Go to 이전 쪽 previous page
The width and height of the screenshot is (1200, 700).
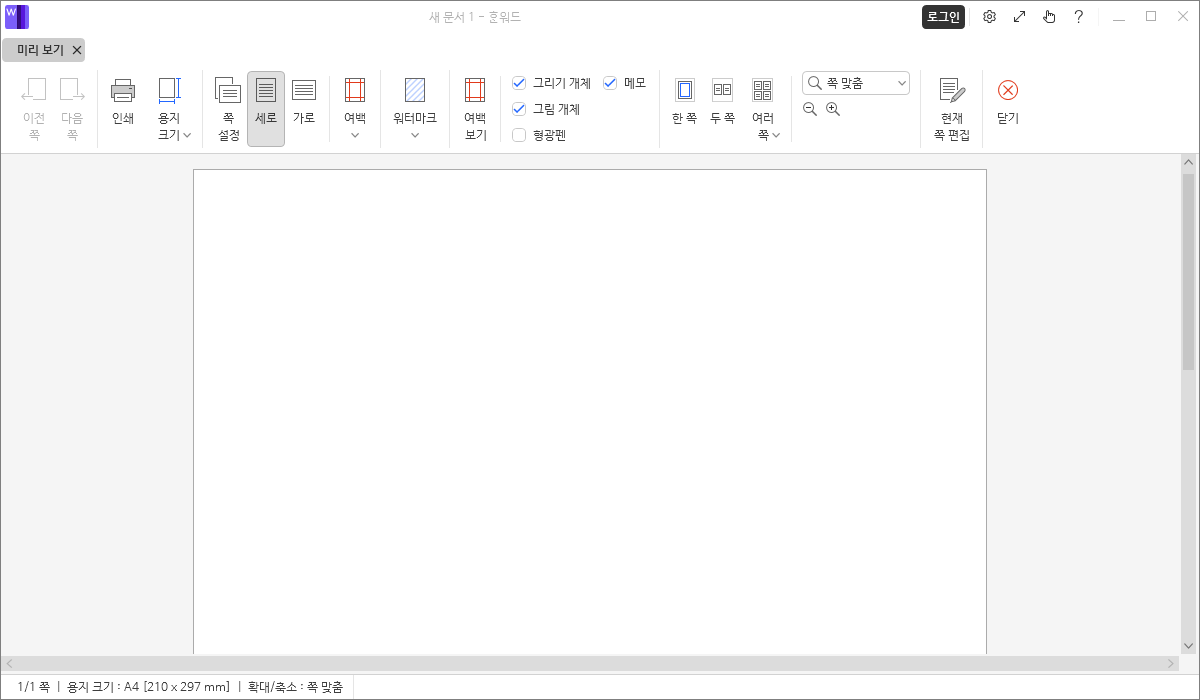pos(34,109)
